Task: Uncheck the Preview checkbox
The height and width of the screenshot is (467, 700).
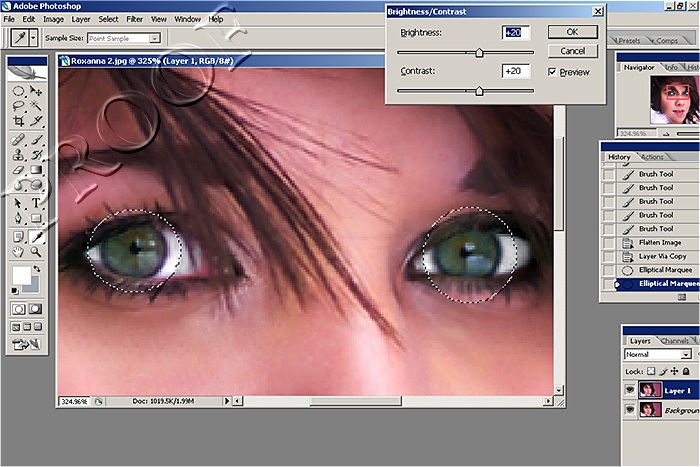Action: [552, 72]
